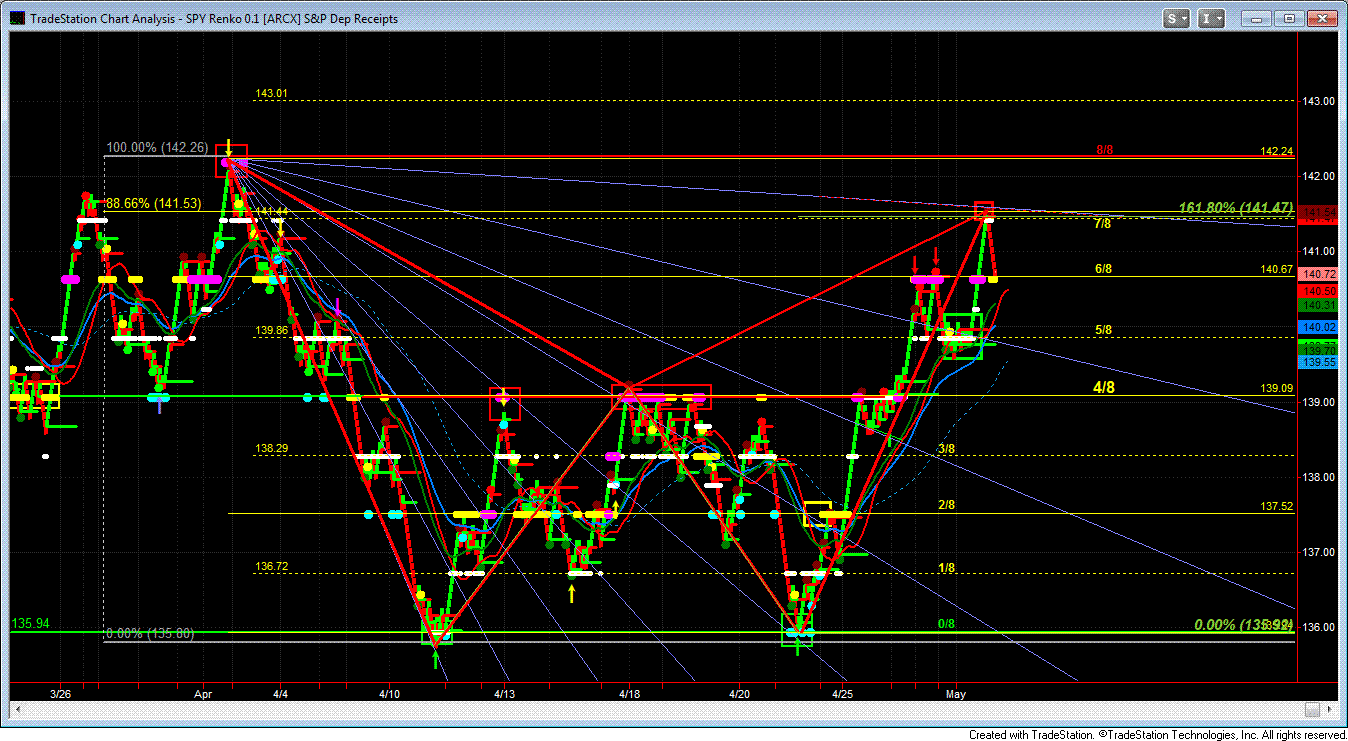1348x741 pixels.
Task: Click the '139.00' price axis value
Action: [x=1318, y=402]
